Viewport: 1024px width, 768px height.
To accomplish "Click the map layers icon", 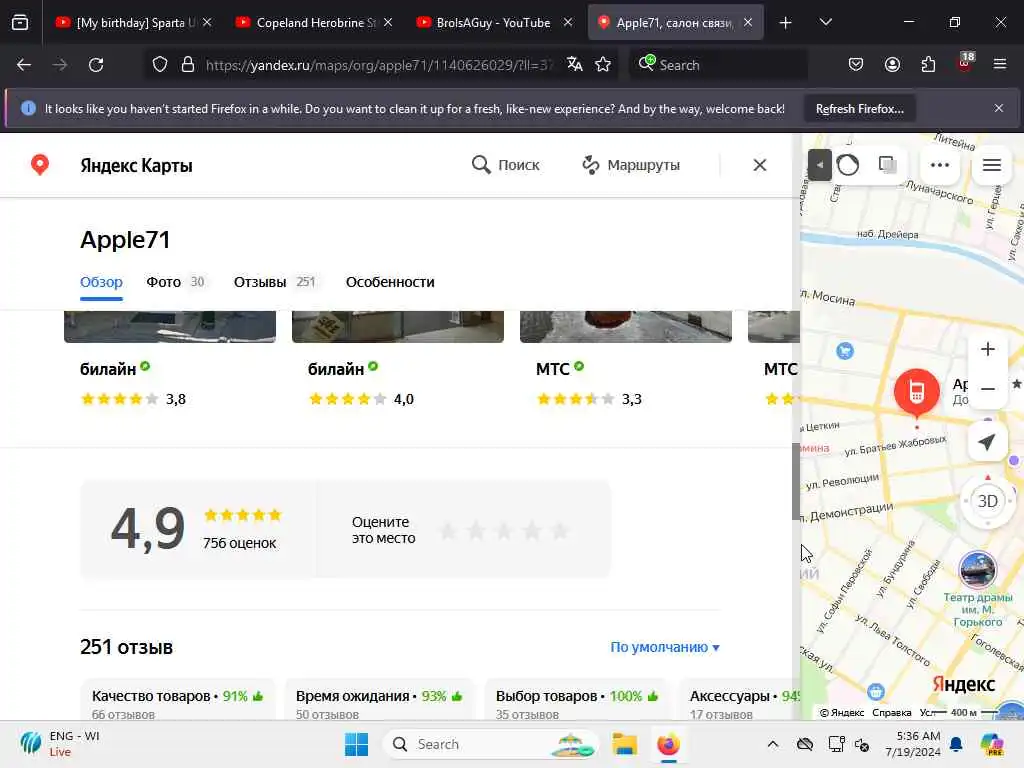I will [x=888, y=165].
